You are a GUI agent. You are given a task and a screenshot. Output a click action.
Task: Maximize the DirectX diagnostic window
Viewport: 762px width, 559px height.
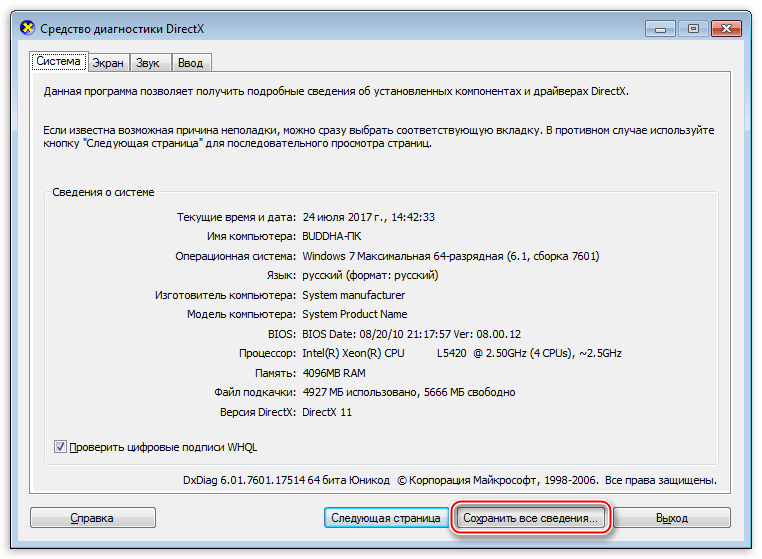(x=693, y=29)
